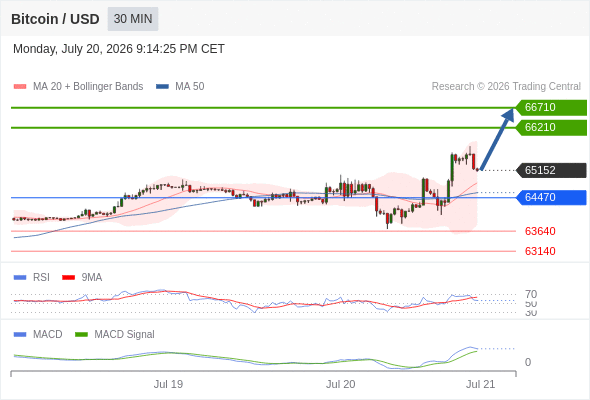Click the RSI blue legend marker
The height and width of the screenshot is (400, 590).
pos(20,278)
